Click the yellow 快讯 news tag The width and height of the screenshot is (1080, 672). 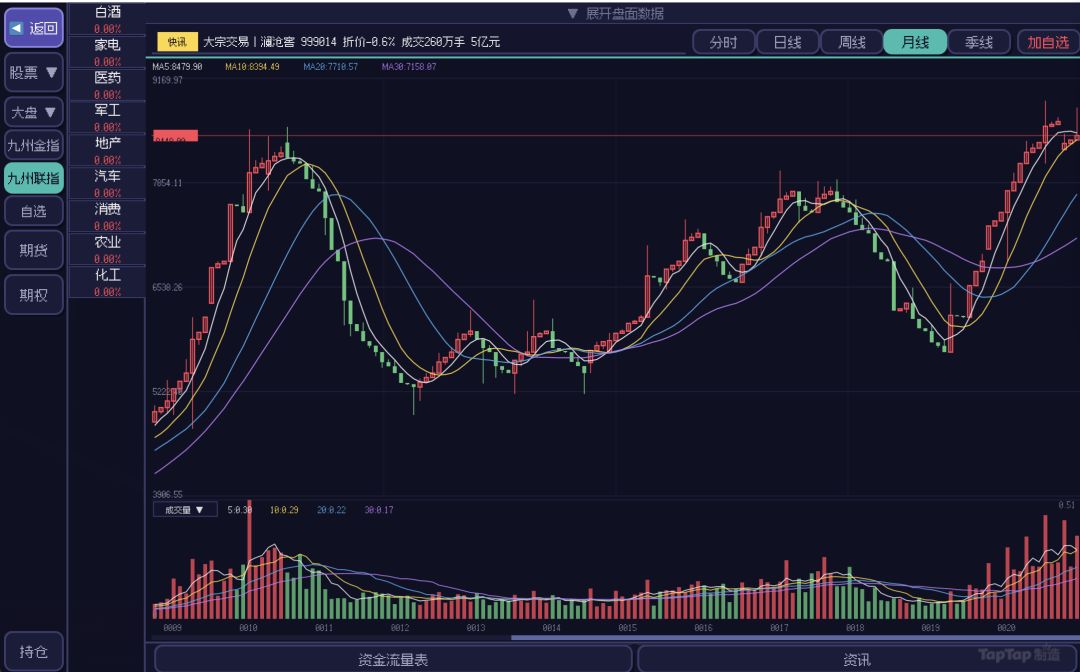[177, 42]
